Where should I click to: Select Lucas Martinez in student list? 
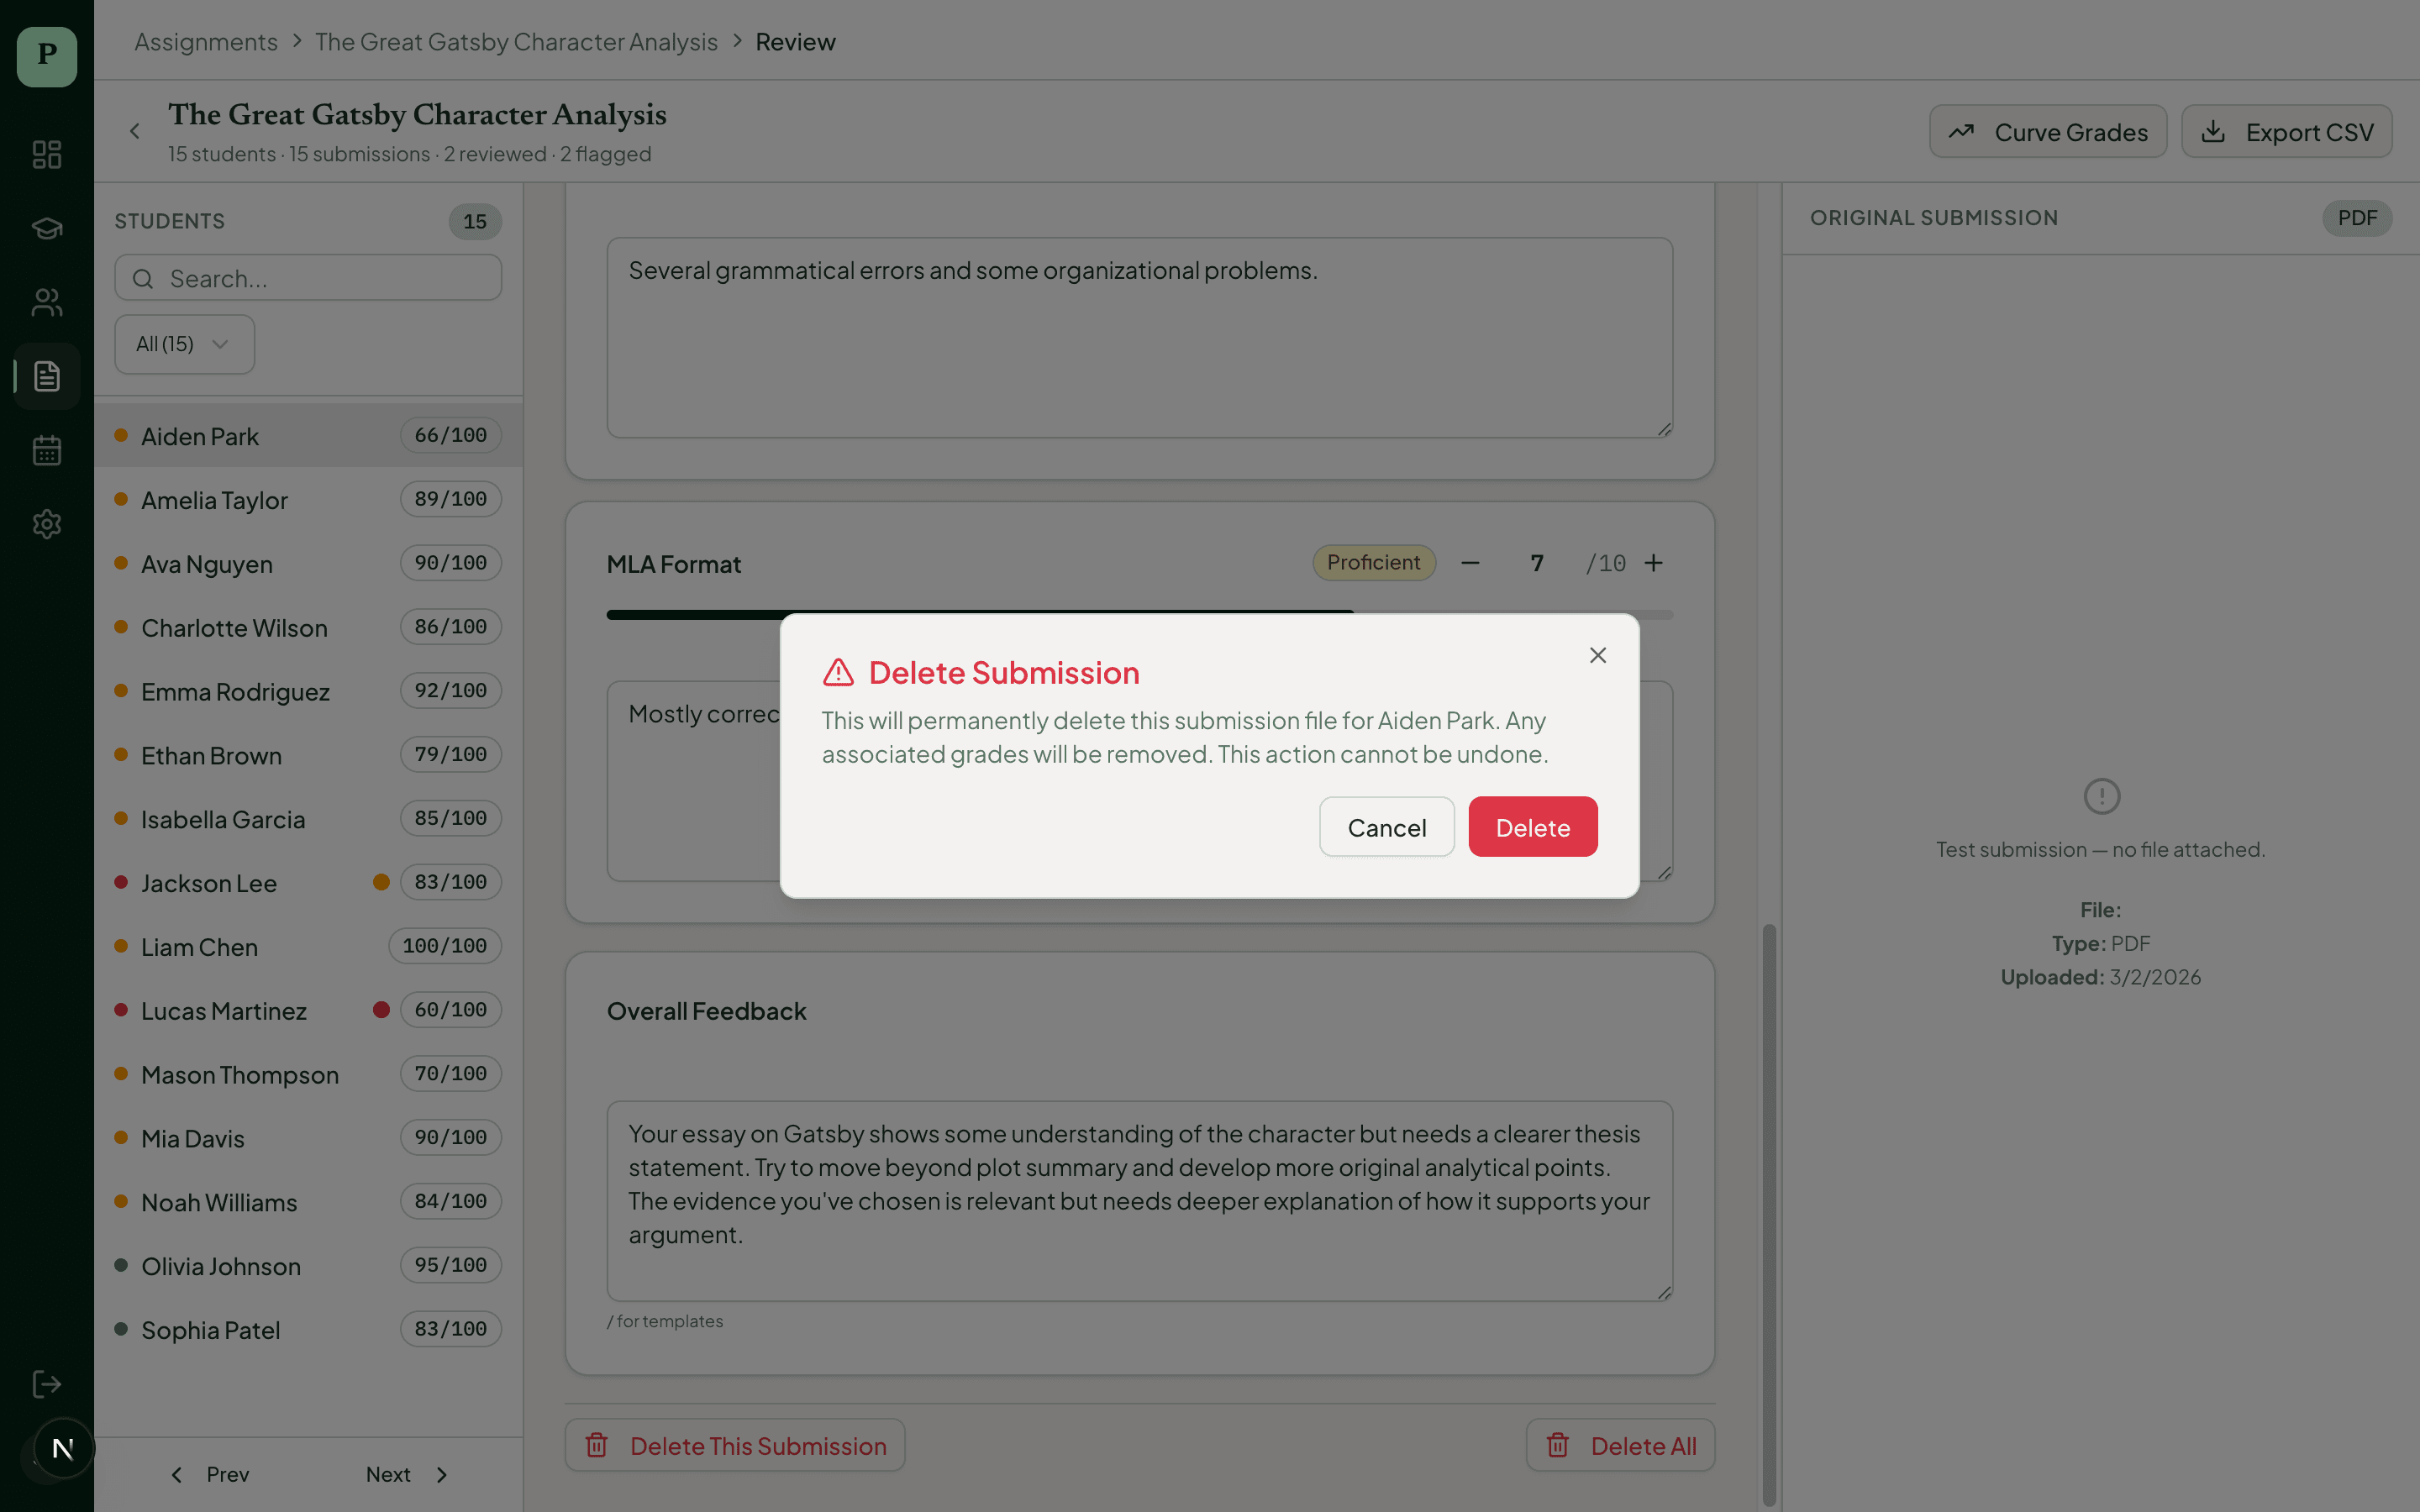[224, 1011]
